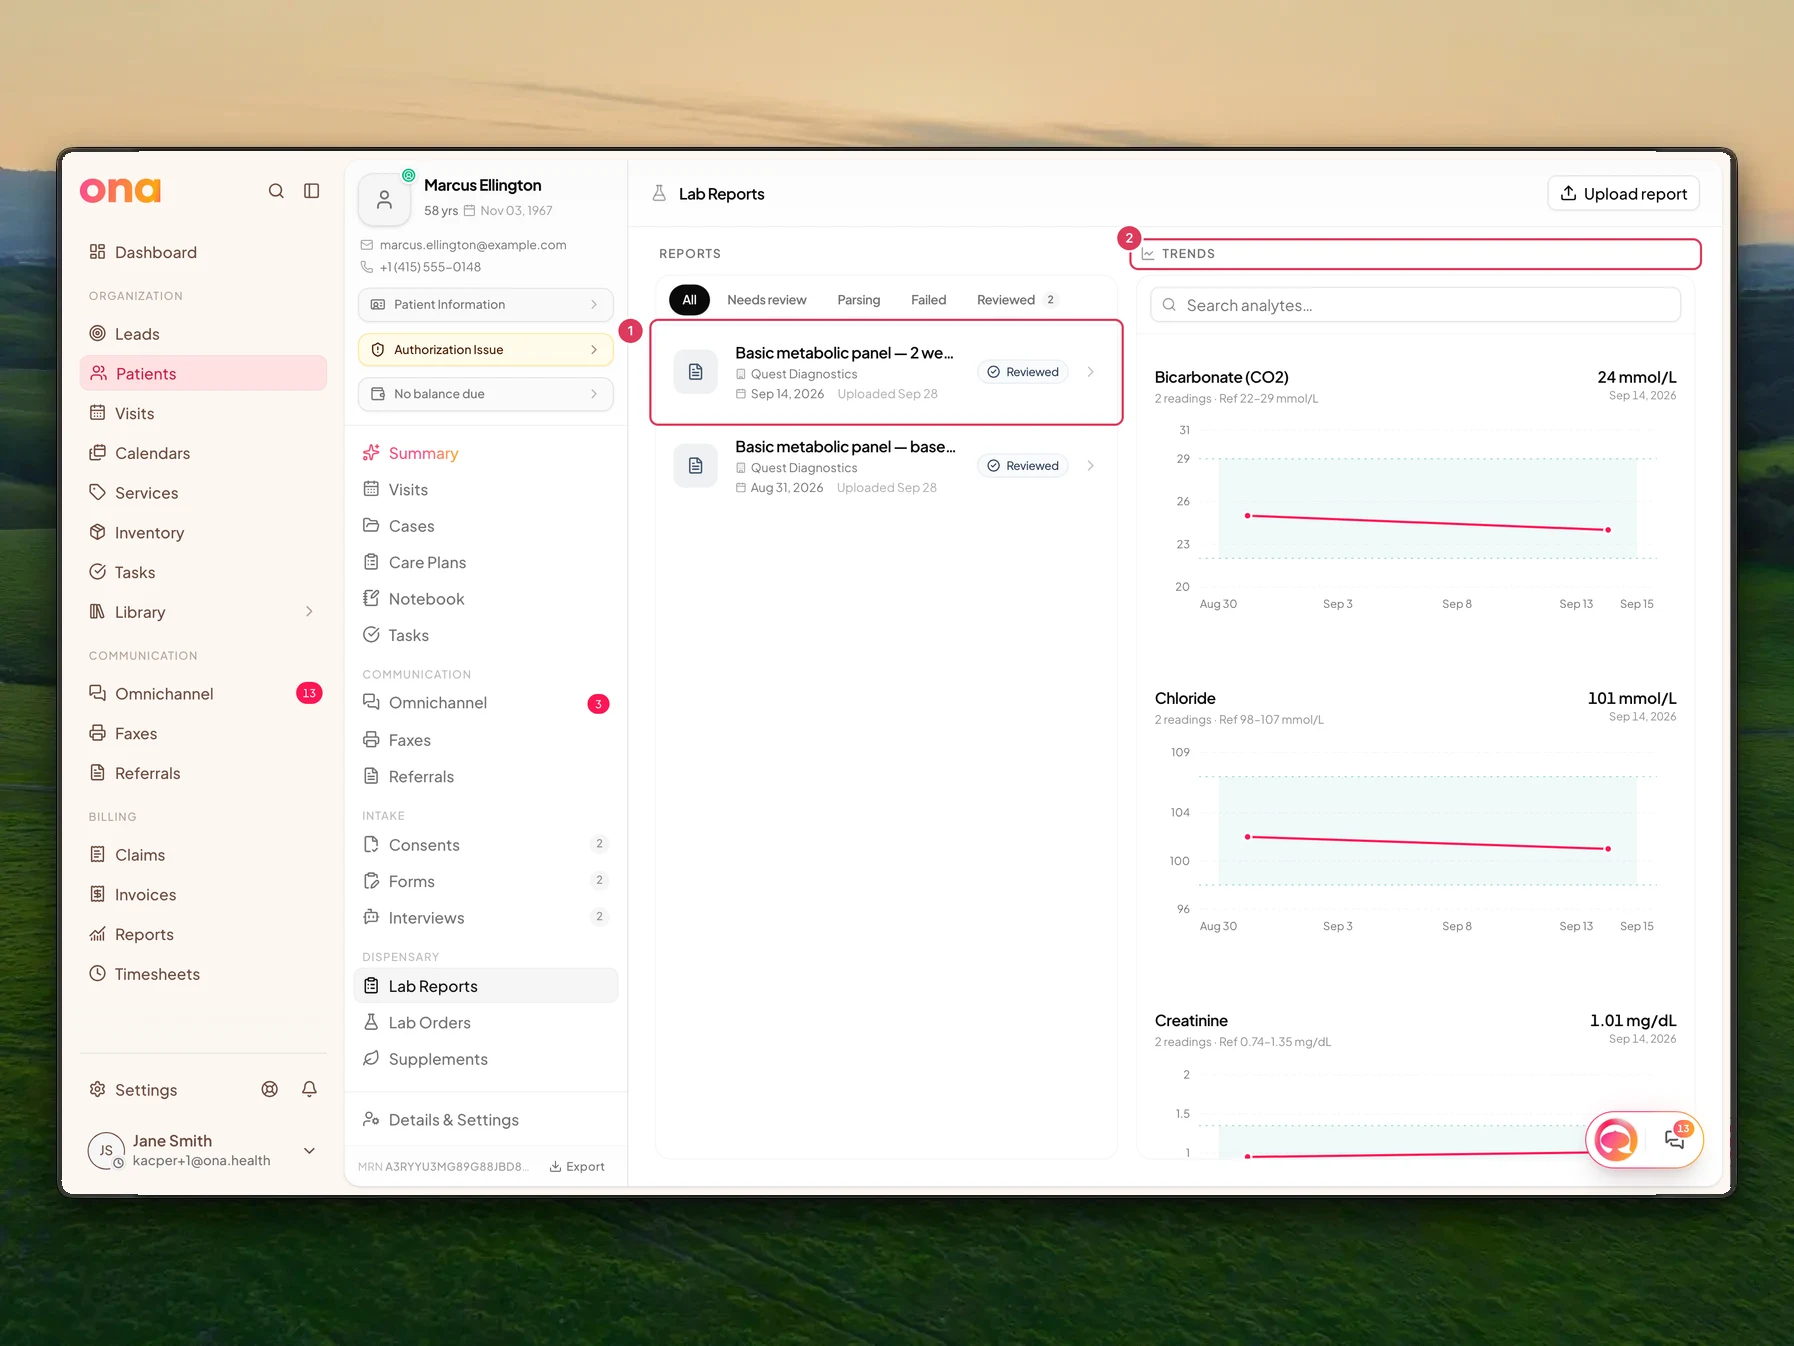
Task: Open Claims under Billing
Action: (x=203, y=855)
